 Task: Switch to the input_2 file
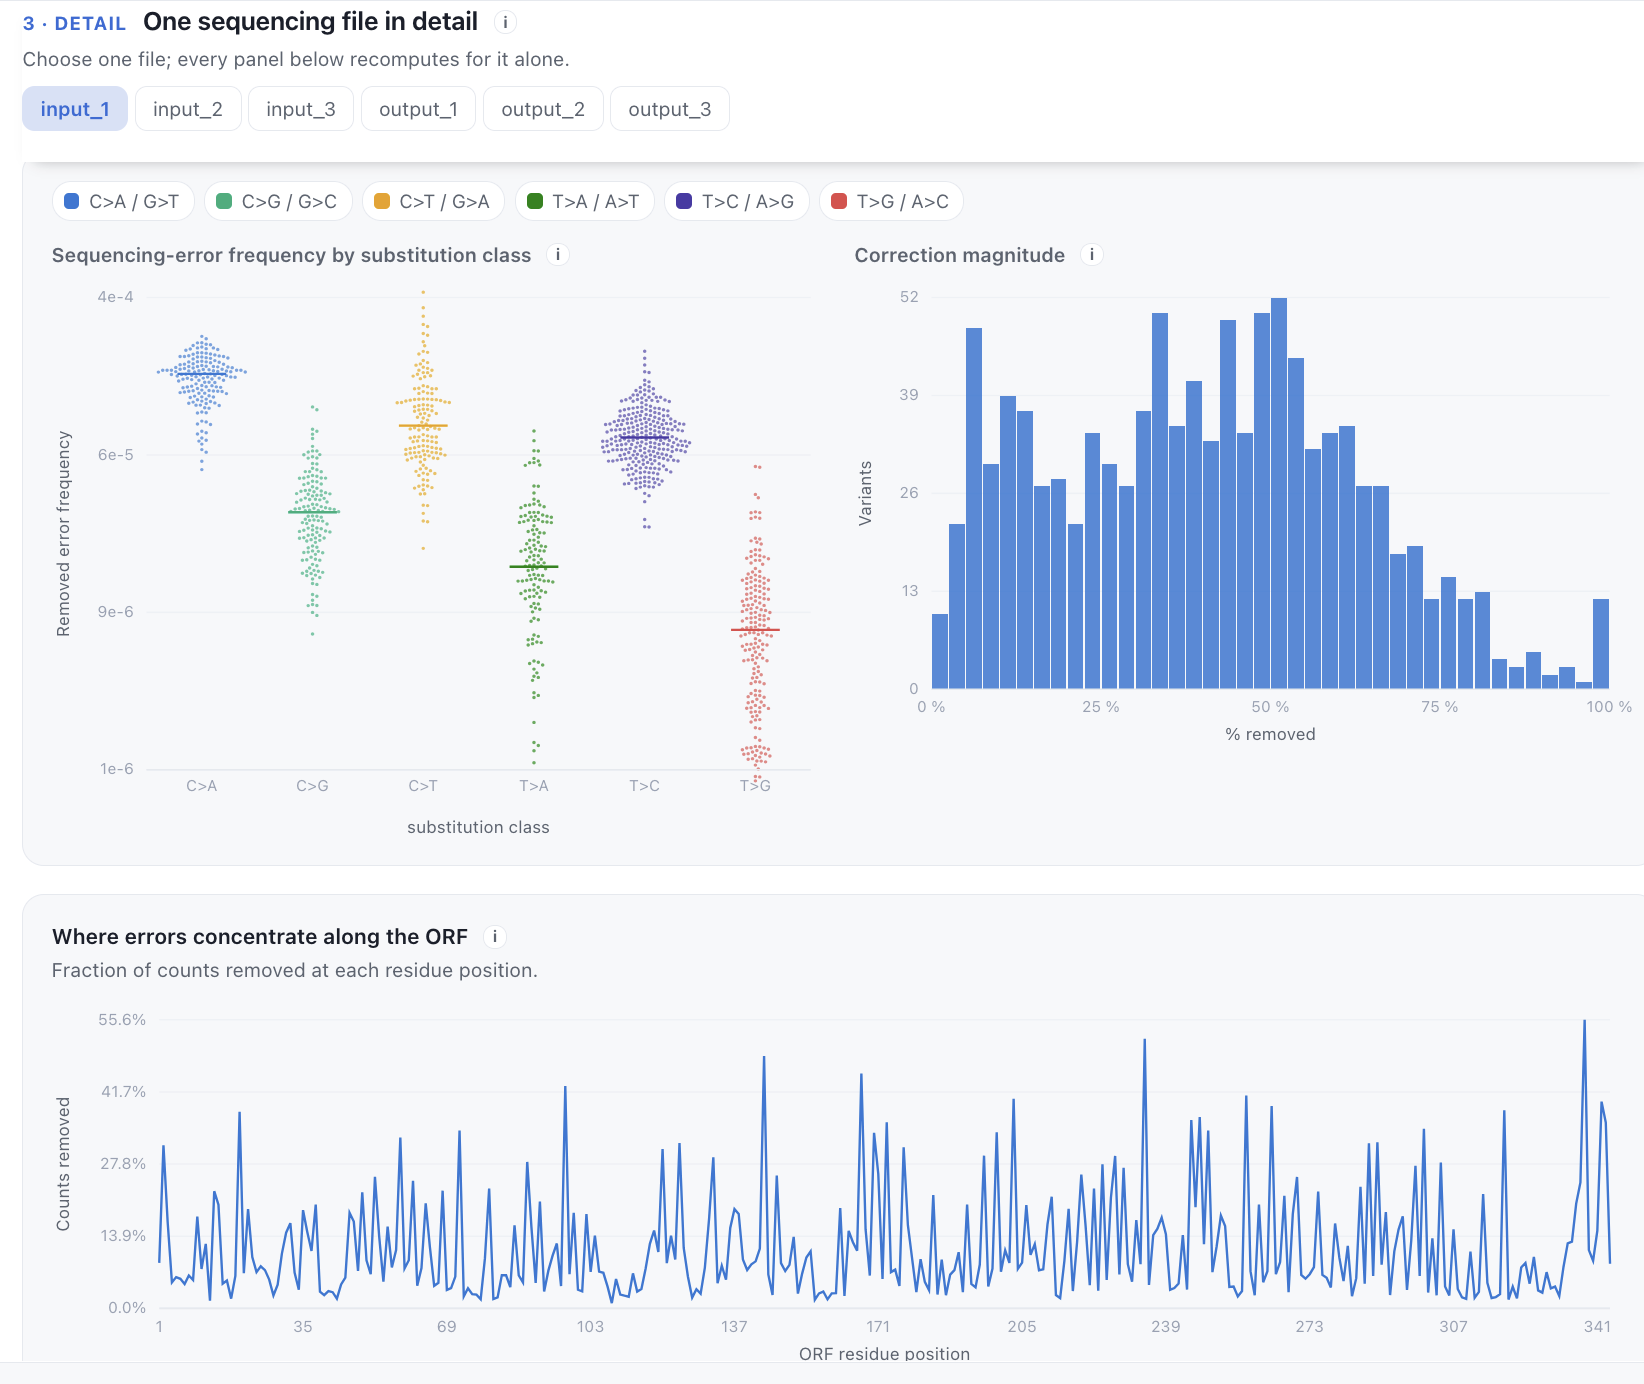click(188, 109)
